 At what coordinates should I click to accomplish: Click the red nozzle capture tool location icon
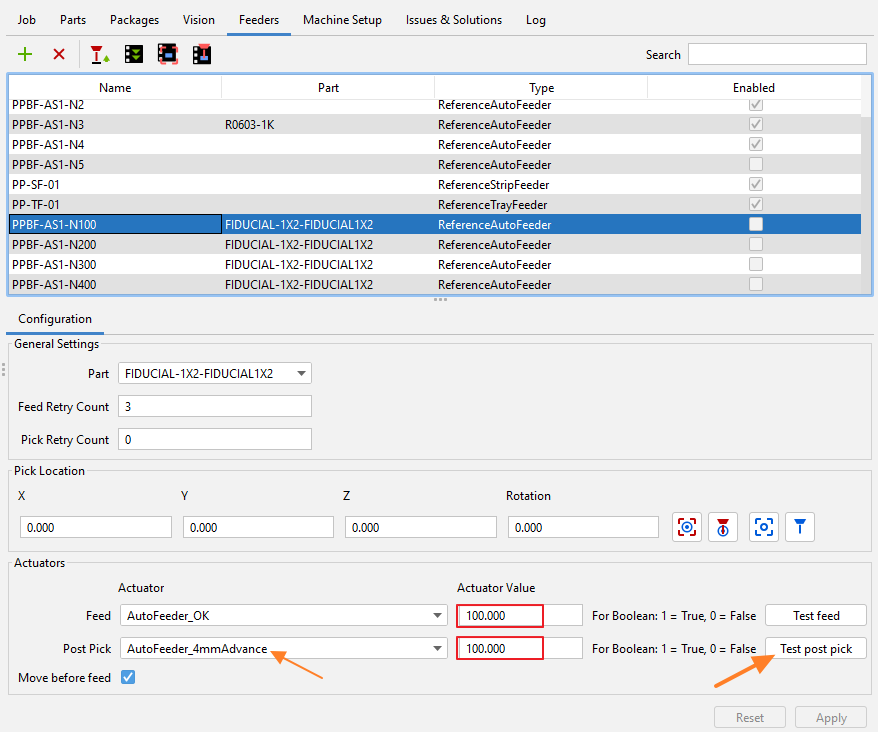pyautogui.click(x=722, y=527)
